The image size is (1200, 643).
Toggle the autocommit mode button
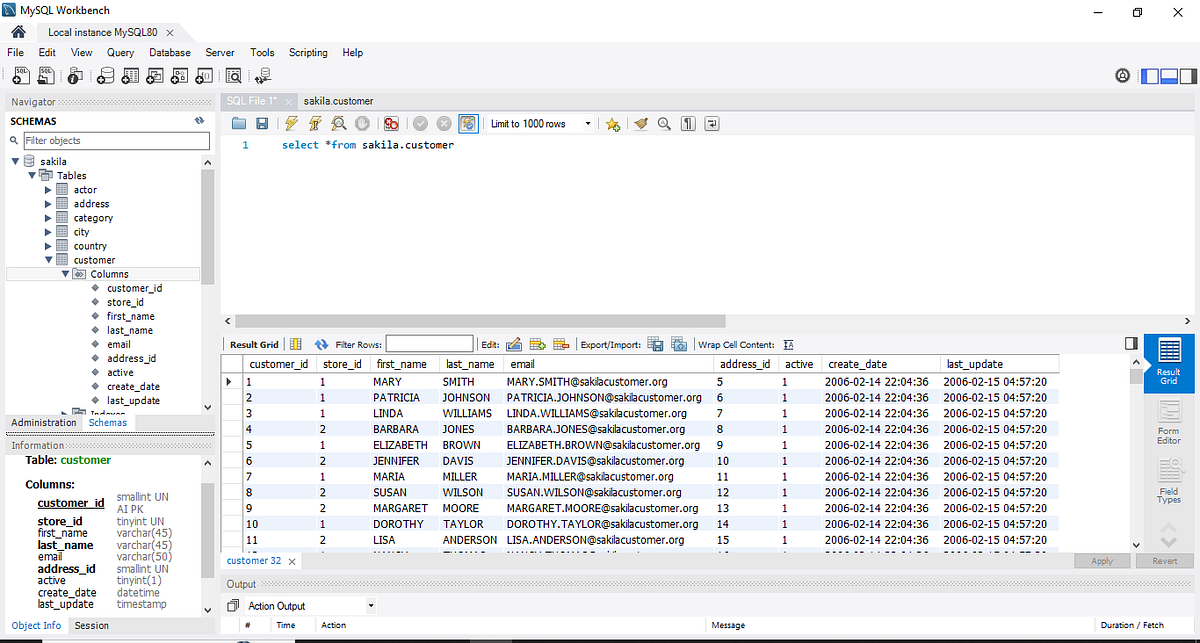(468, 124)
